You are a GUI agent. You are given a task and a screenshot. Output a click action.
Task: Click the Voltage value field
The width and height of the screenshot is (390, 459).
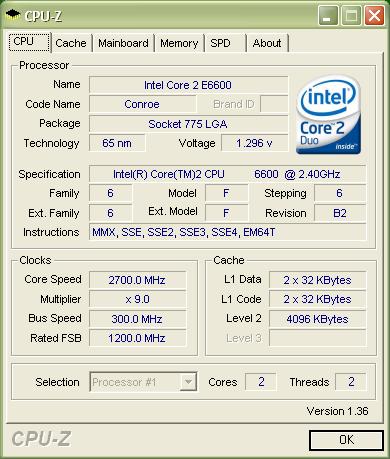click(x=255, y=143)
